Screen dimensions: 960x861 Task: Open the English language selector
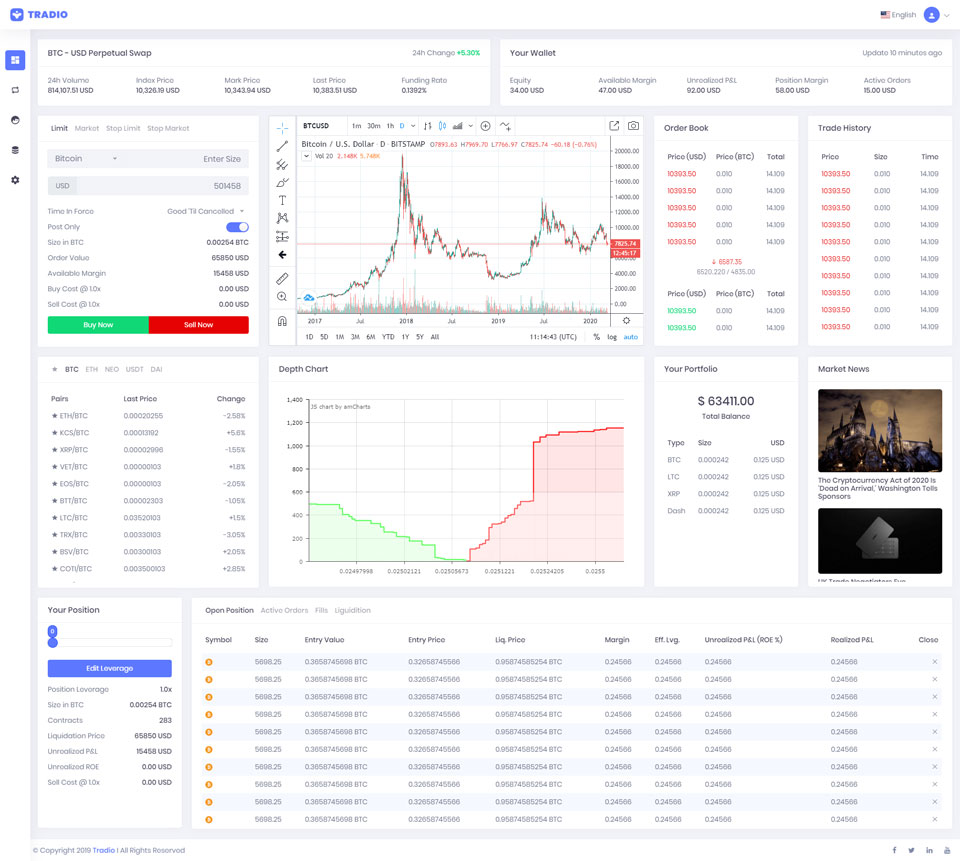(898, 15)
